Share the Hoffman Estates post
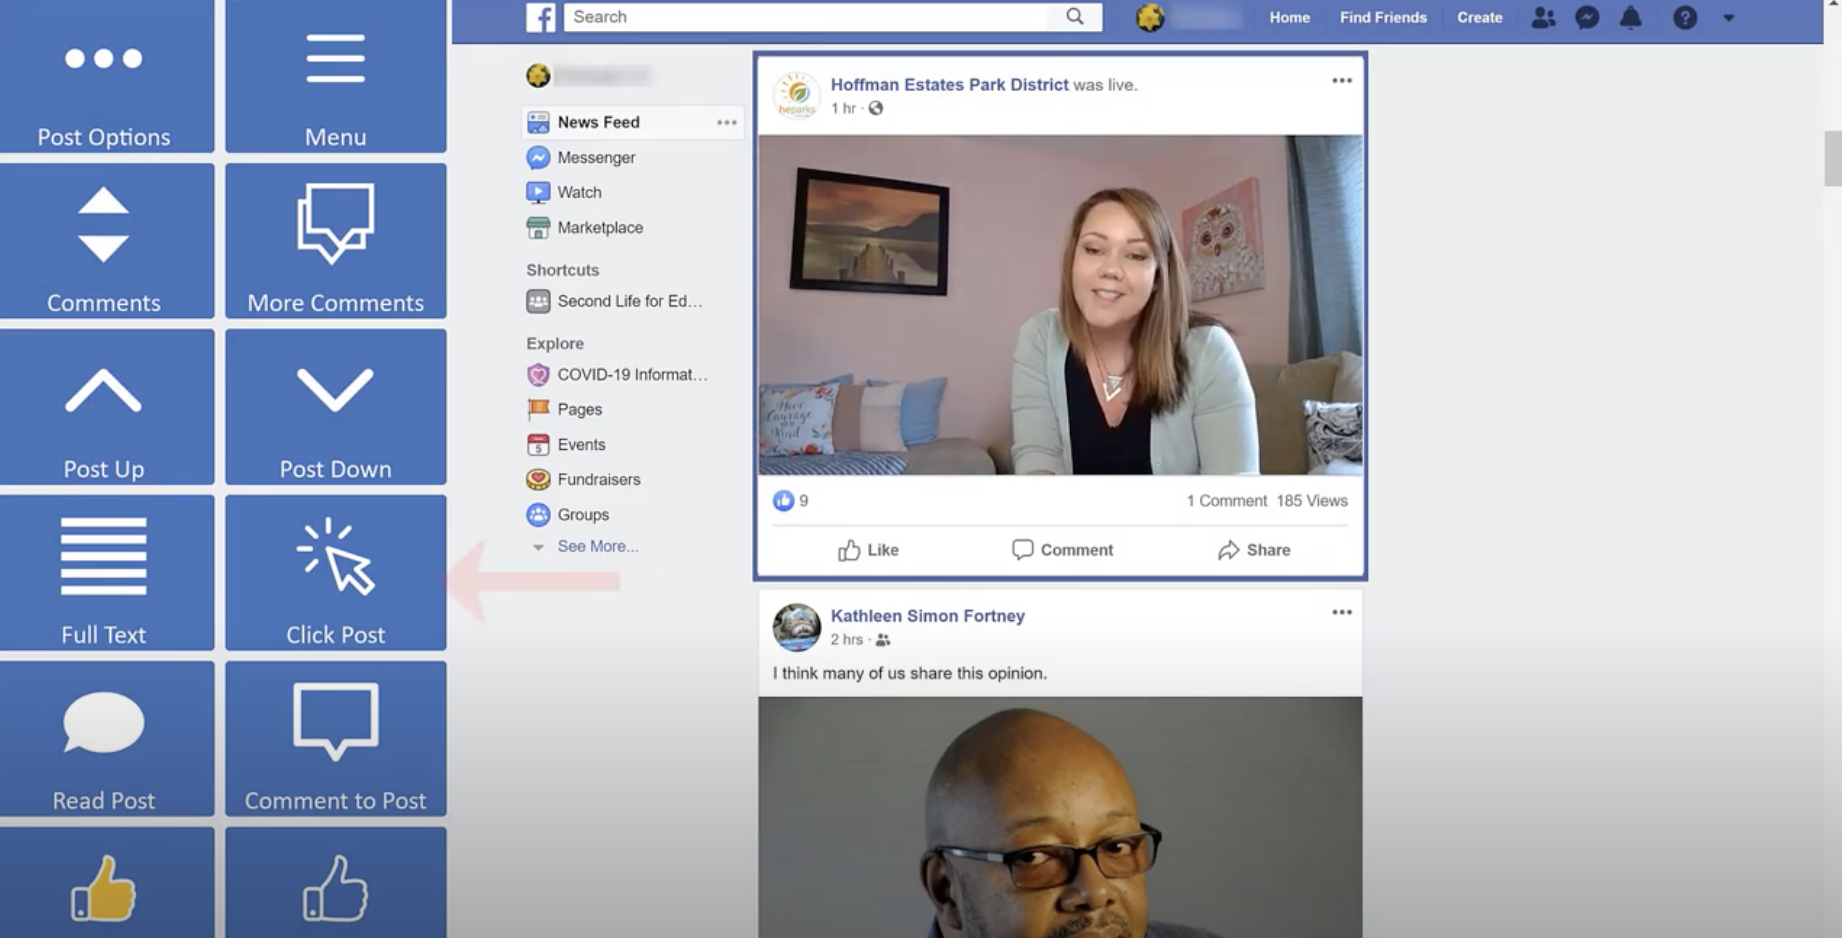The image size is (1842, 938). (1254, 550)
